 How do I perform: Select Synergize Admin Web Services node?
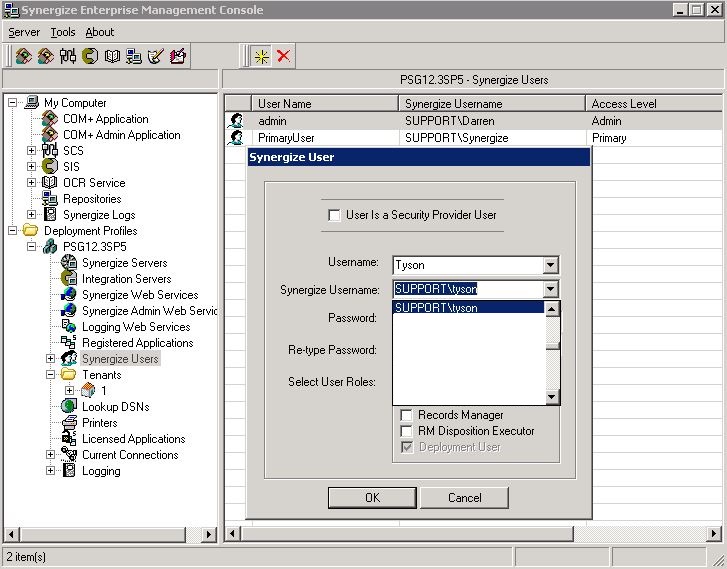click(x=149, y=311)
